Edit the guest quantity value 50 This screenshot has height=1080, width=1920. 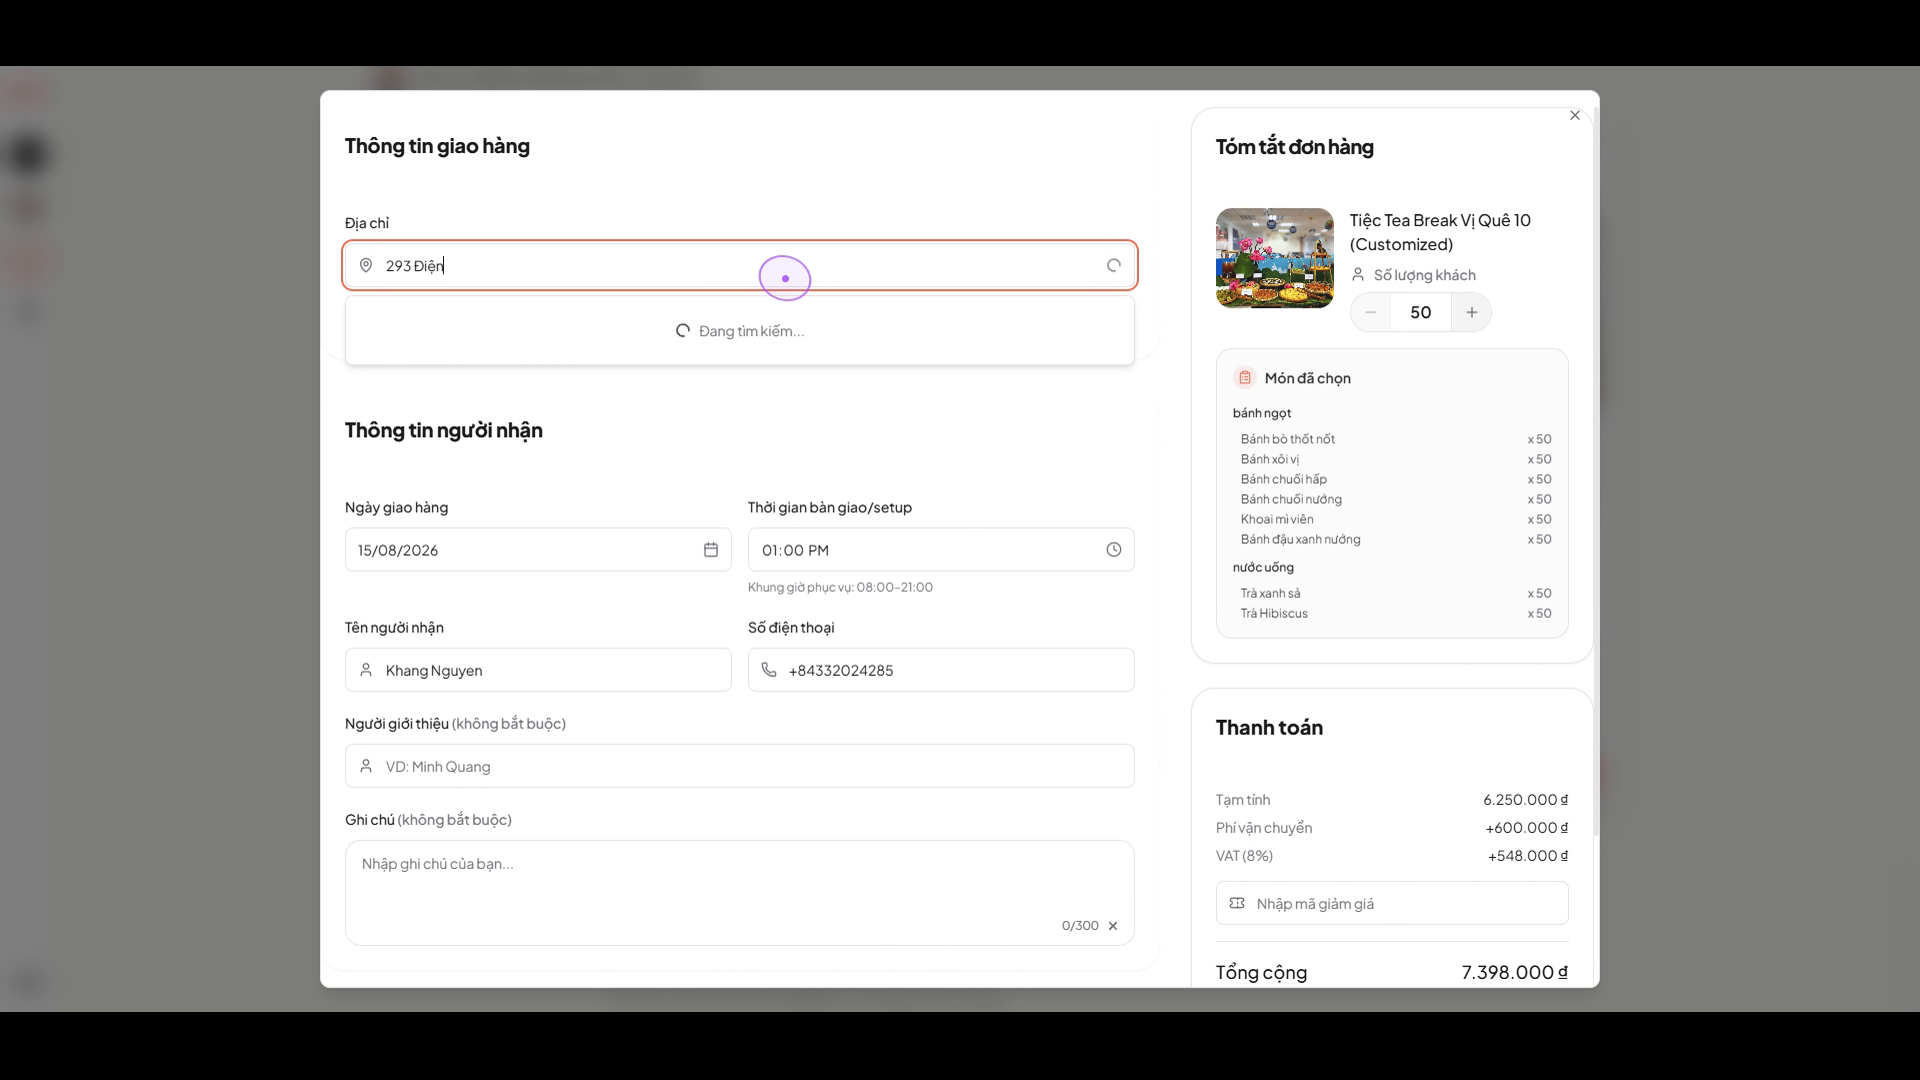coord(1421,312)
